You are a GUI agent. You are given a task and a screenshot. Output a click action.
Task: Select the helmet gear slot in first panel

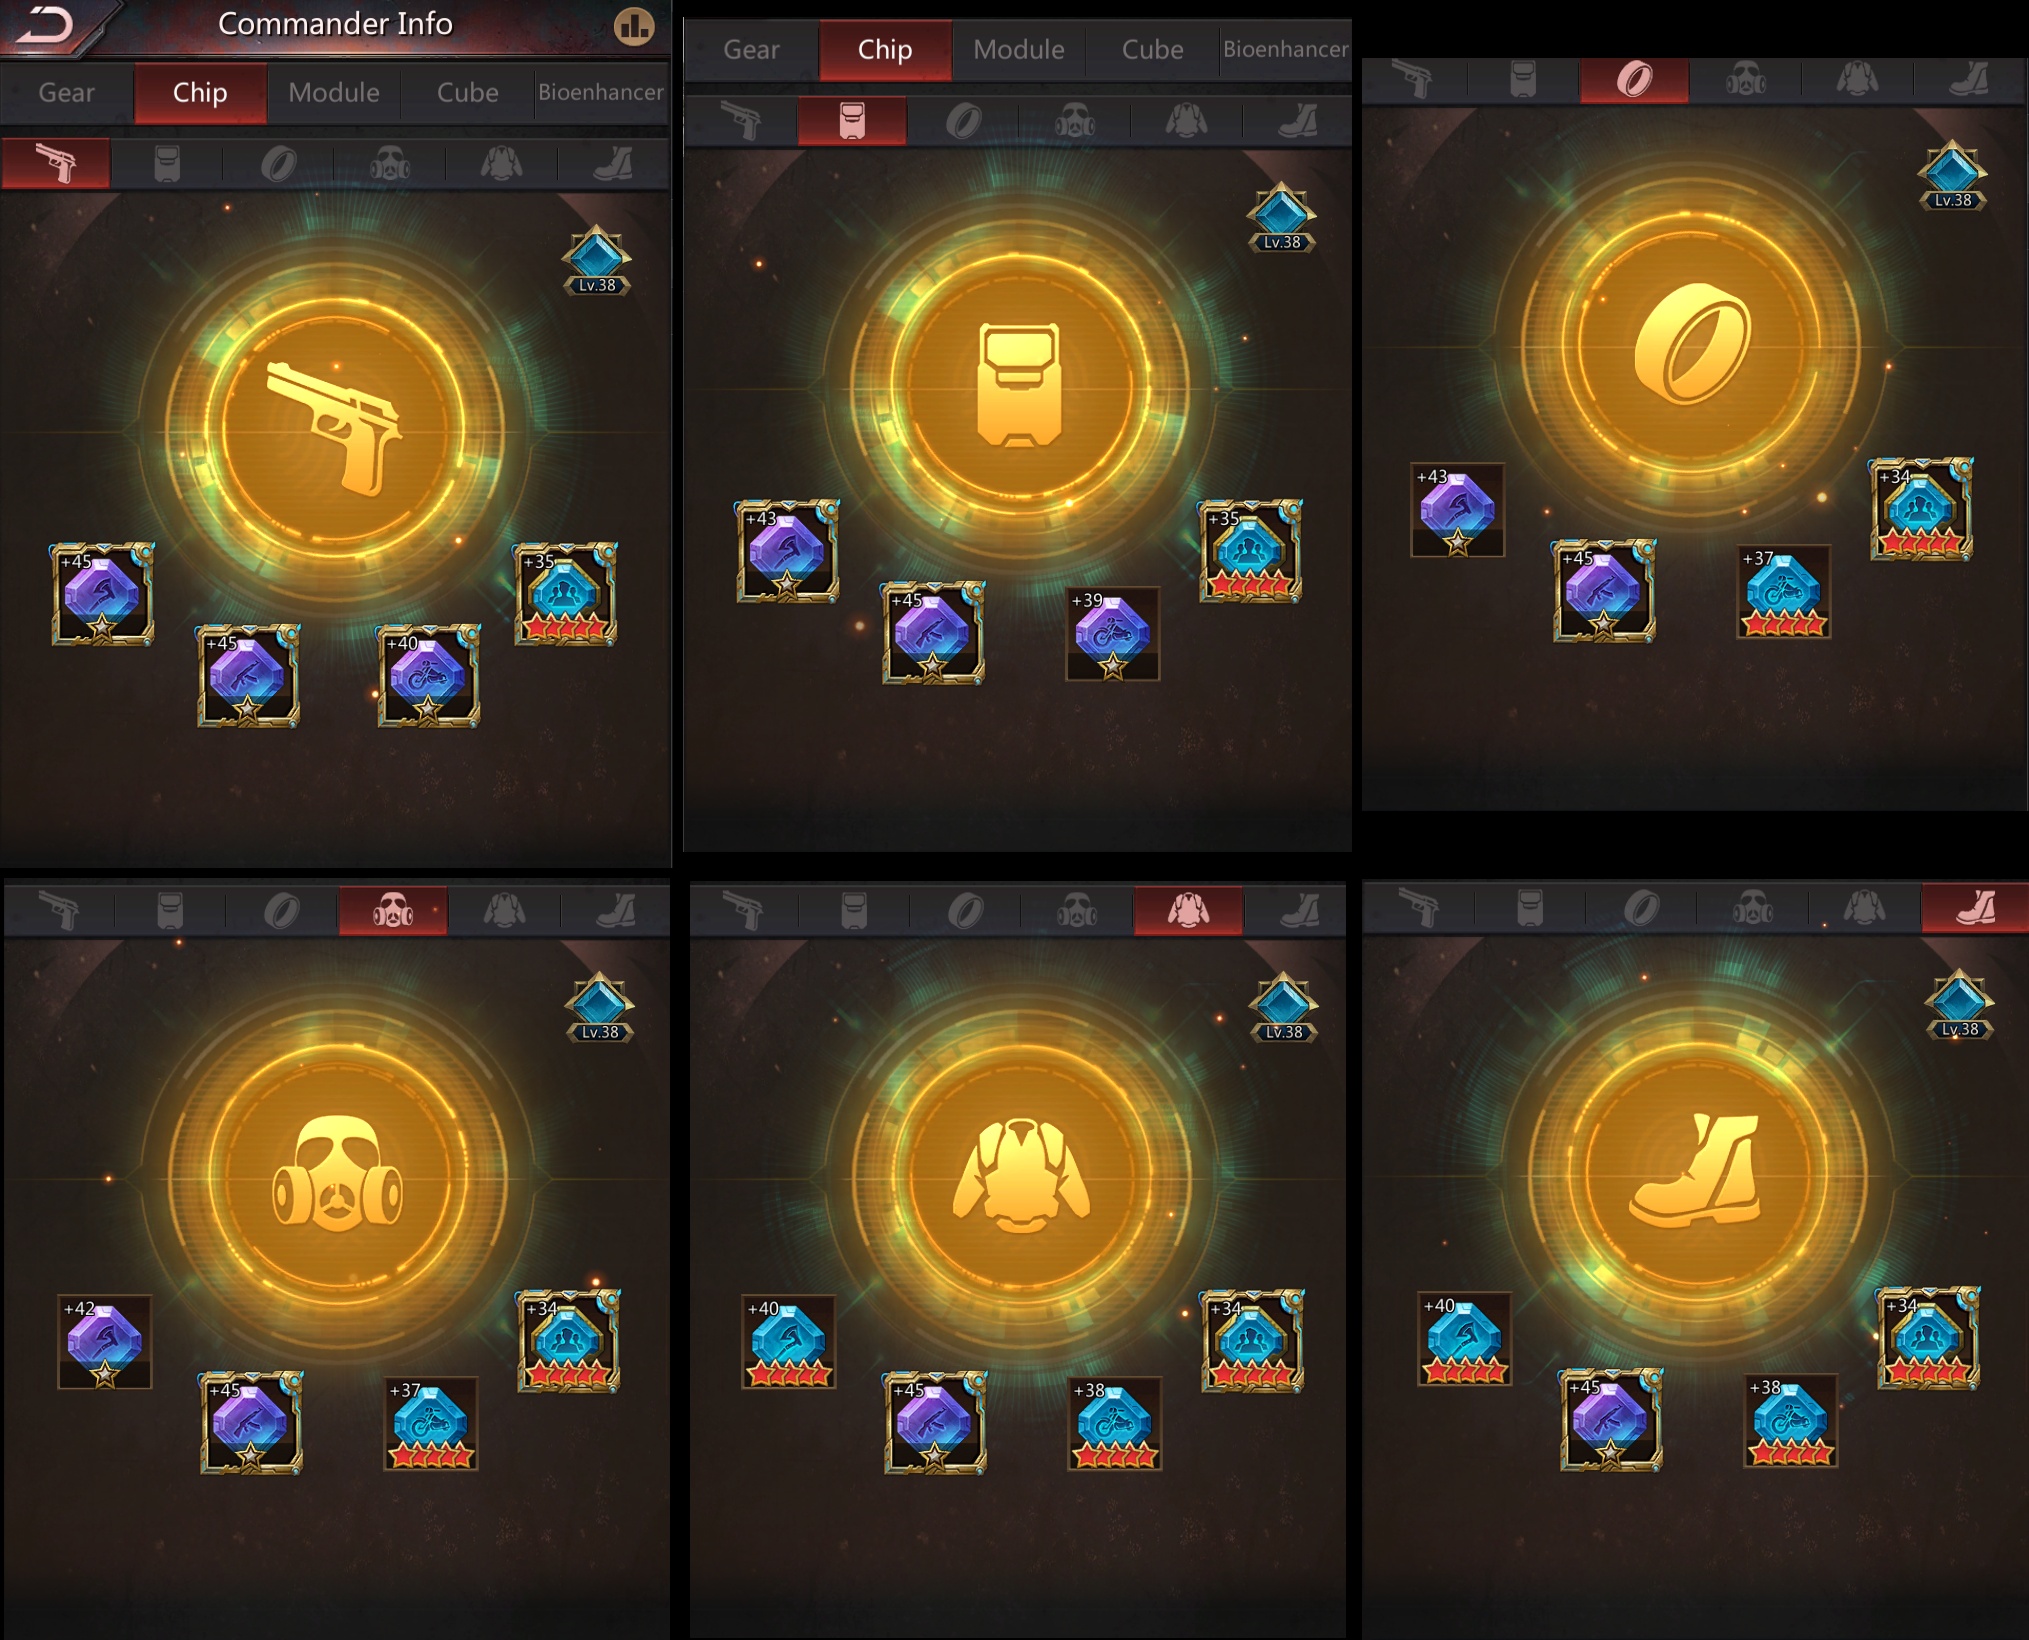click(167, 163)
